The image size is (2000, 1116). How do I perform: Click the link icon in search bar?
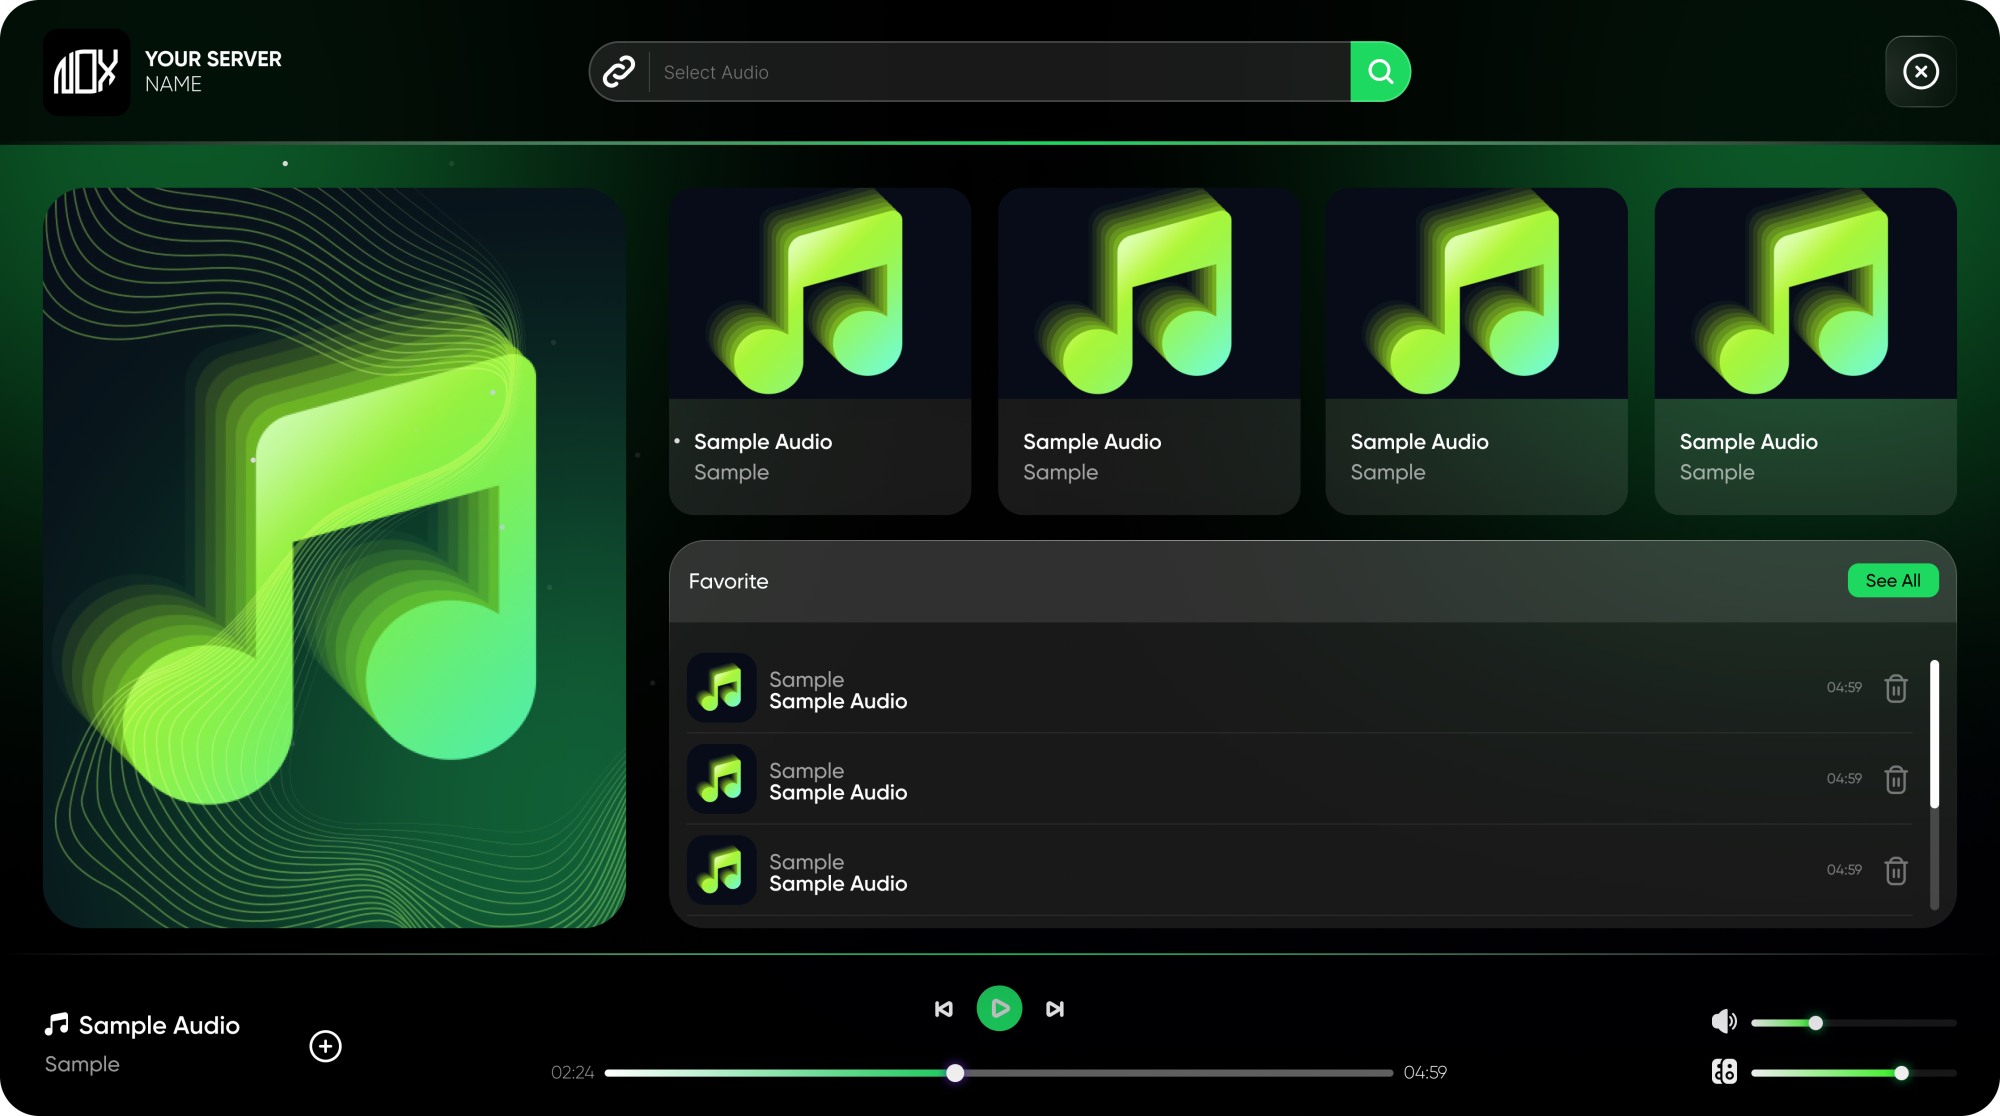(x=619, y=72)
